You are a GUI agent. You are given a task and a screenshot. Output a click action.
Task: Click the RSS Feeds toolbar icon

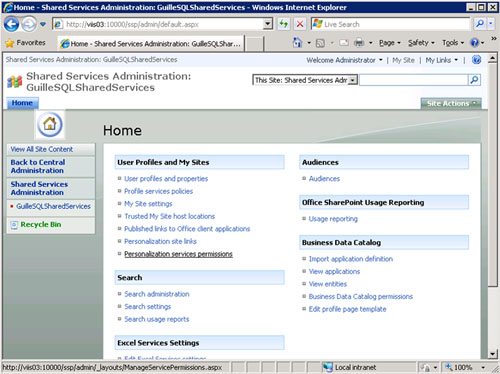pos(320,43)
